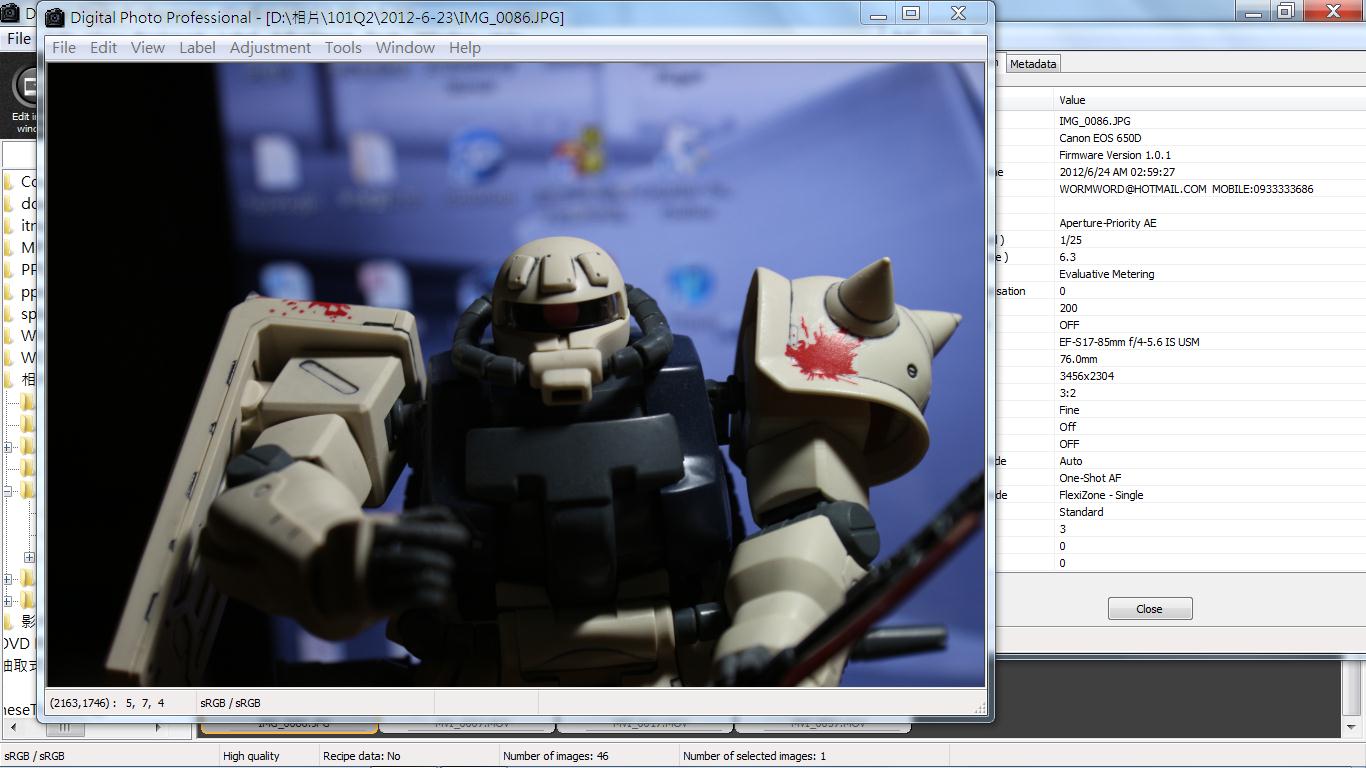The image size is (1366, 768).
Task: Select the 'do' folder in the folder tree
Action: pyautogui.click(x=20, y=203)
